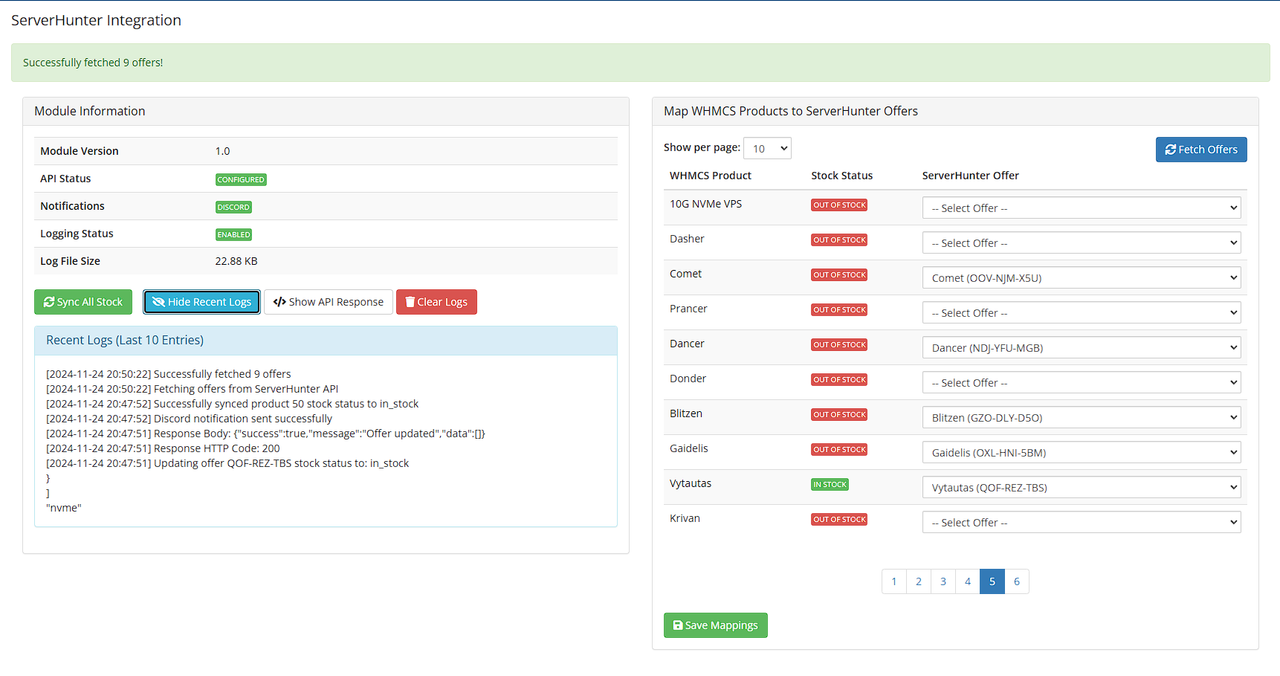Open the Blitzen (GZO-DLY-D5O) offer dropdown
The image size is (1280, 676).
1081,418
